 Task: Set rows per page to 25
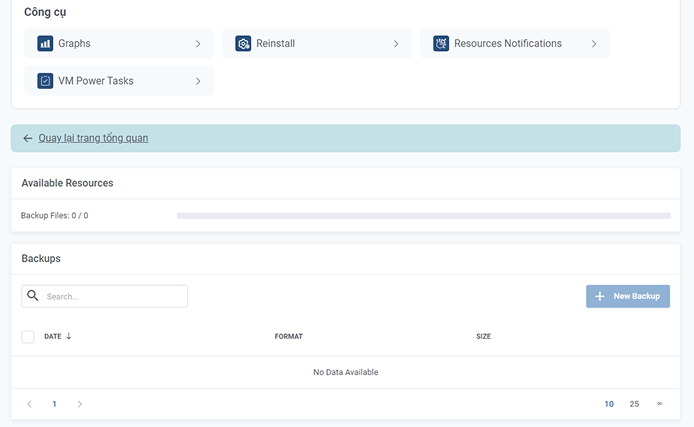pos(634,404)
